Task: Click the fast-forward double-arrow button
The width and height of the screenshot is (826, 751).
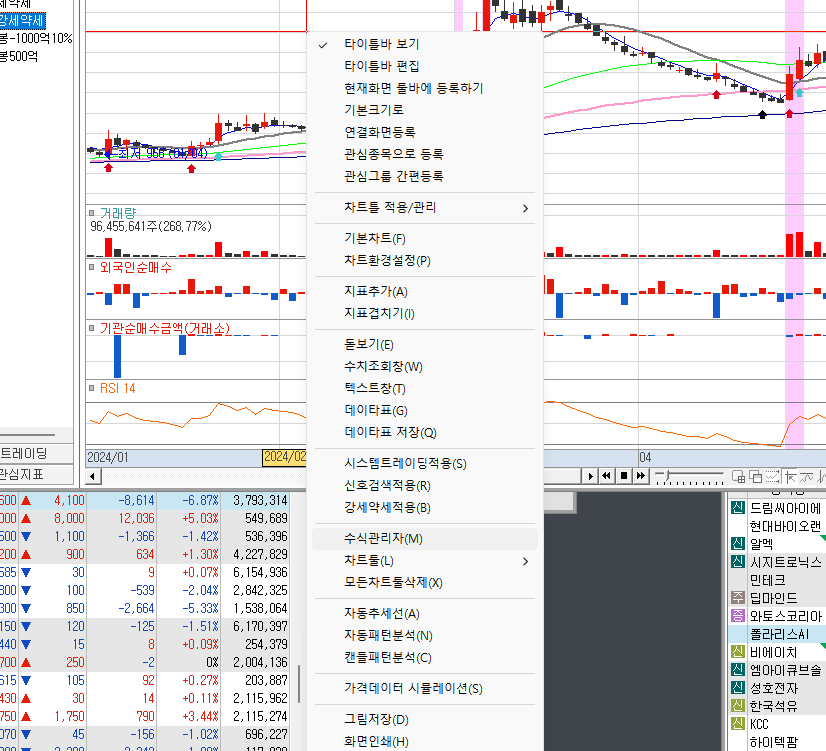Action: click(x=641, y=476)
